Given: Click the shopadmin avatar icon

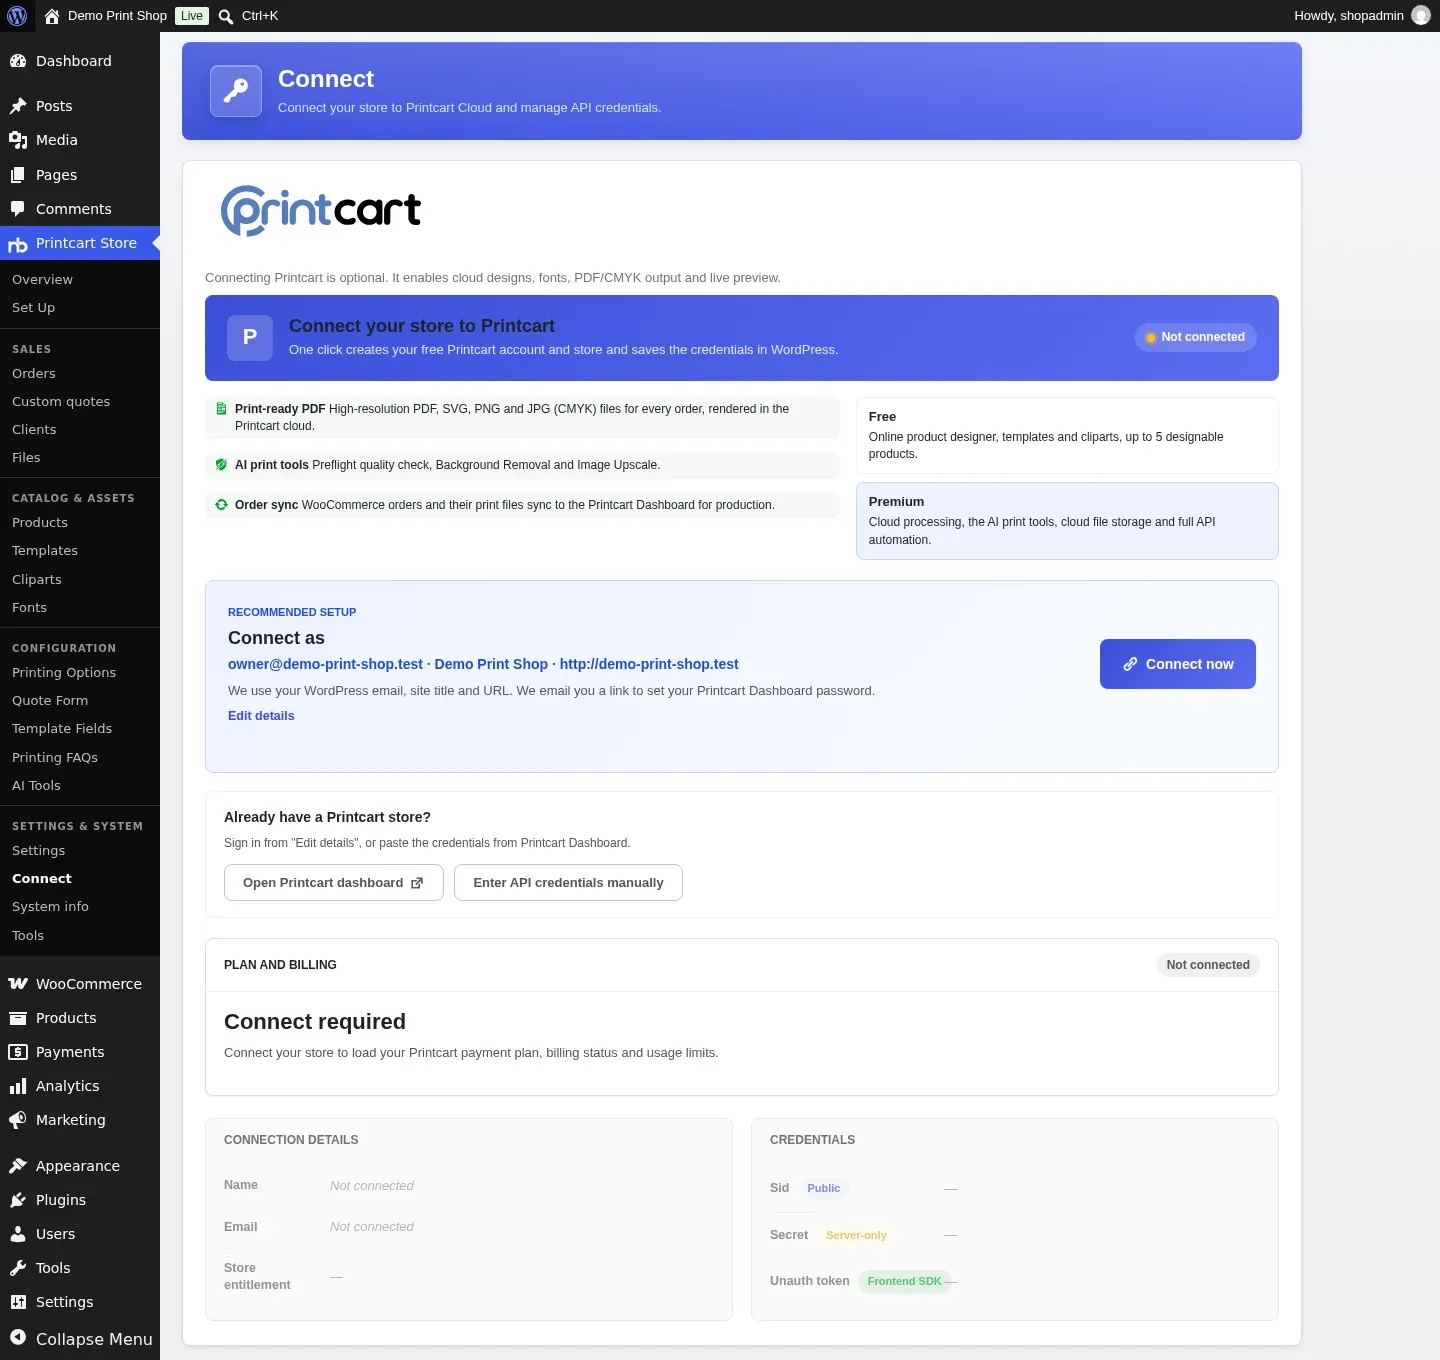Looking at the screenshot, I should [1420, 15].
